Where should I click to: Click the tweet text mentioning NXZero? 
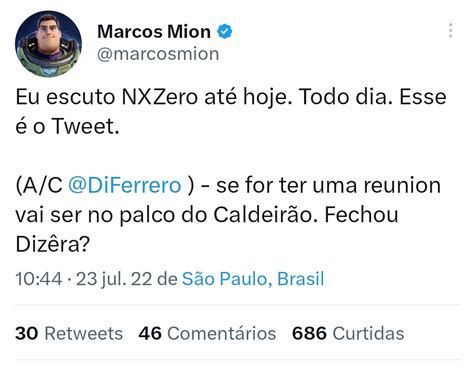(231, 112)
